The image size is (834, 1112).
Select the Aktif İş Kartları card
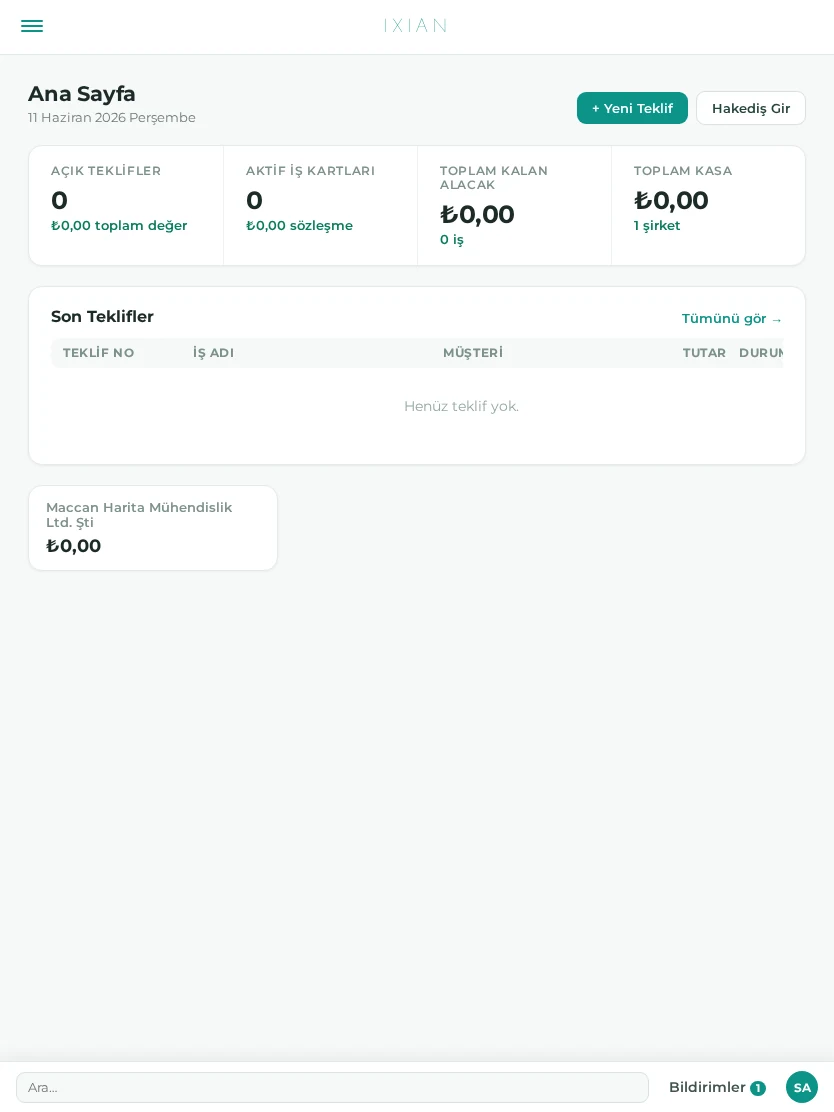coord(321,206)
